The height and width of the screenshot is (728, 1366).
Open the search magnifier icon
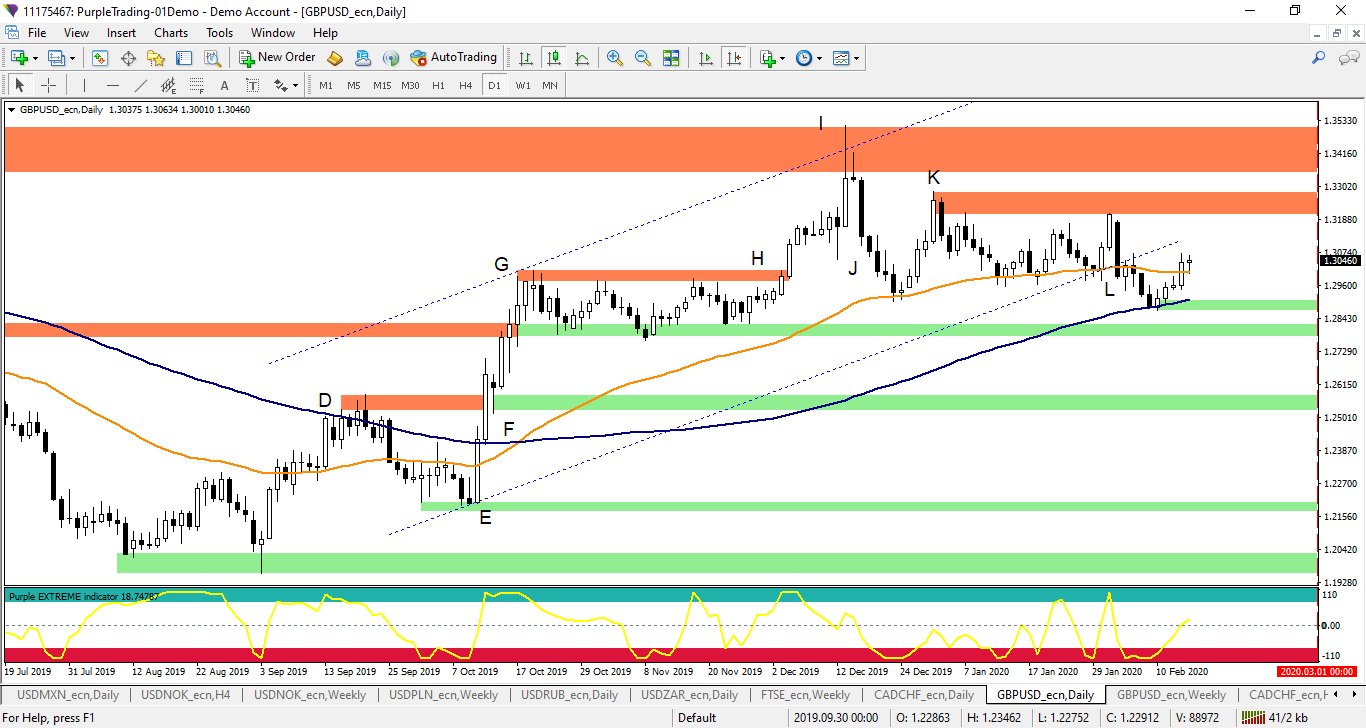pos(1319,58)
